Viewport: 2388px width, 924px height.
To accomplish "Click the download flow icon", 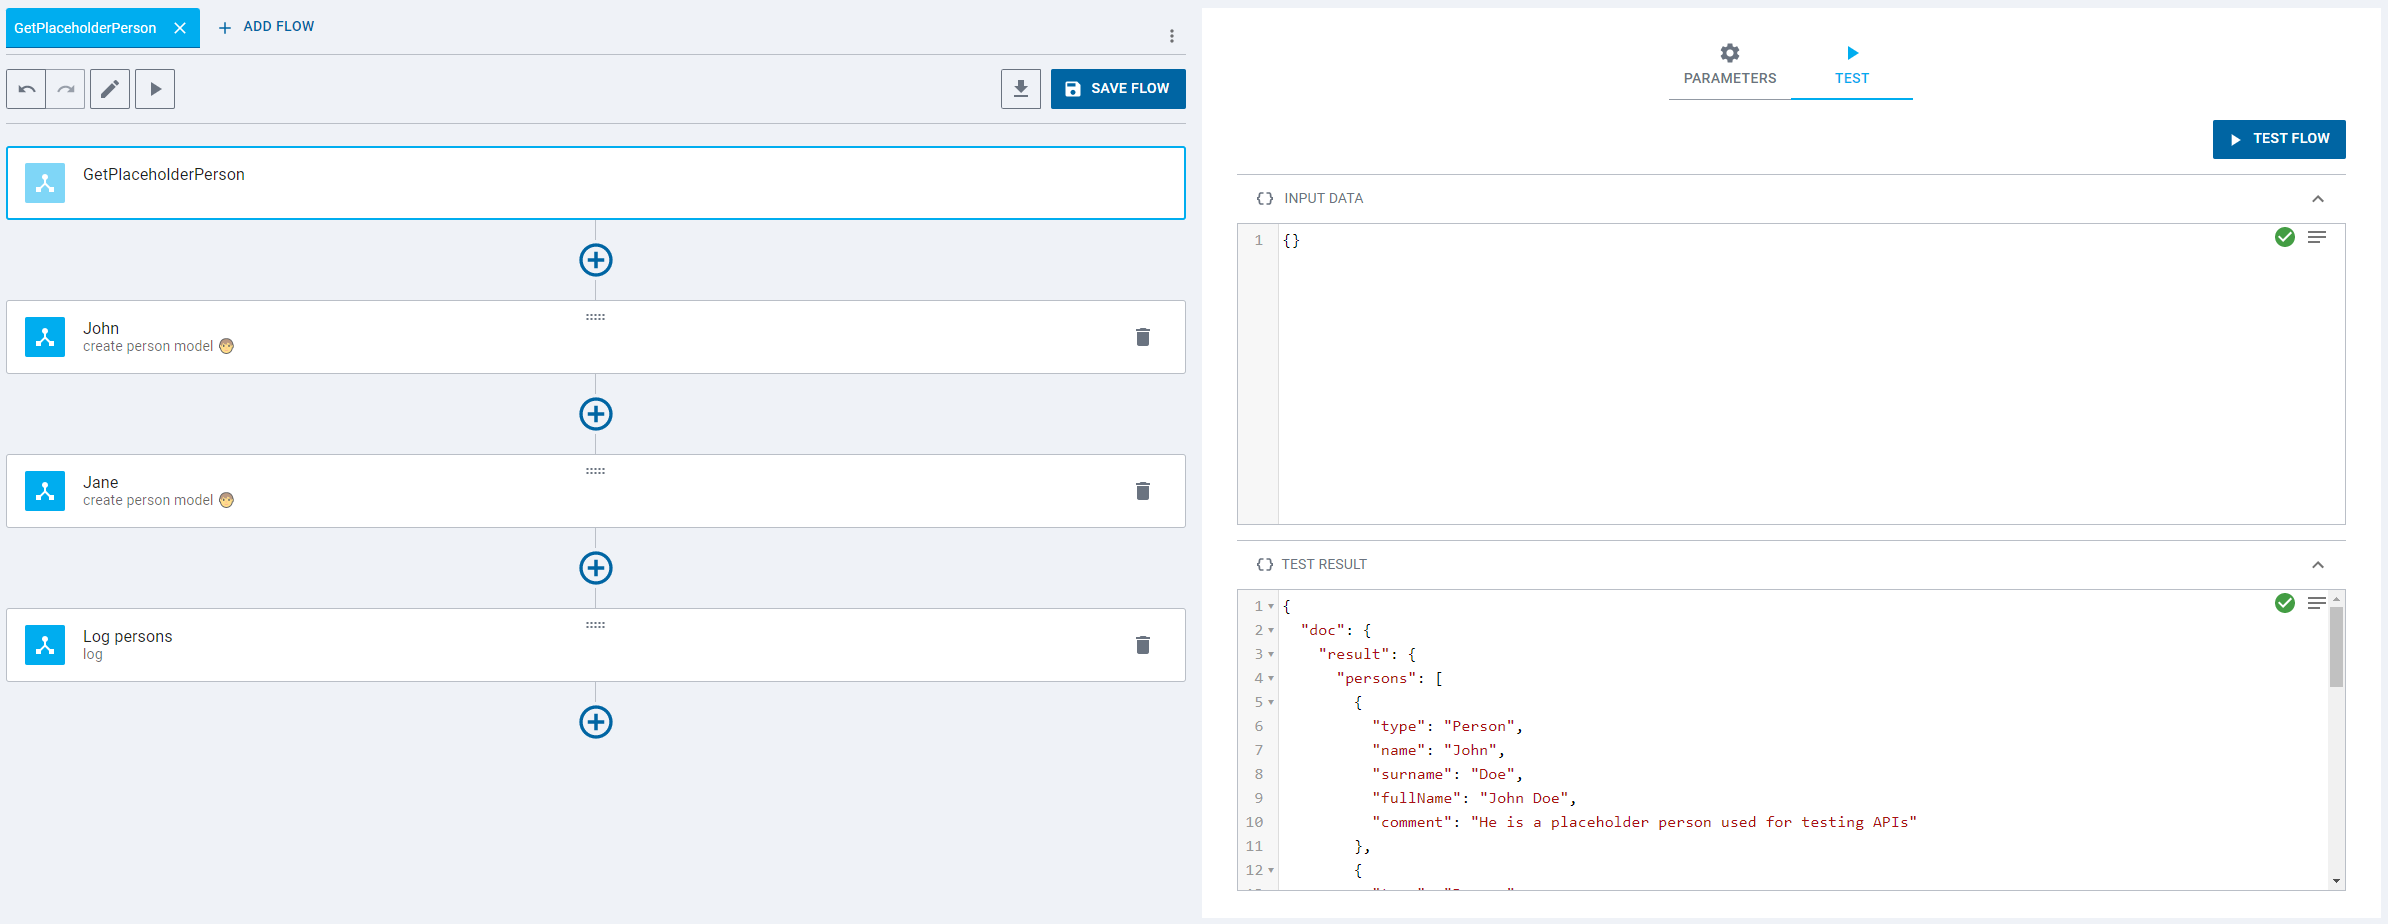I will tap(1020, 89).
